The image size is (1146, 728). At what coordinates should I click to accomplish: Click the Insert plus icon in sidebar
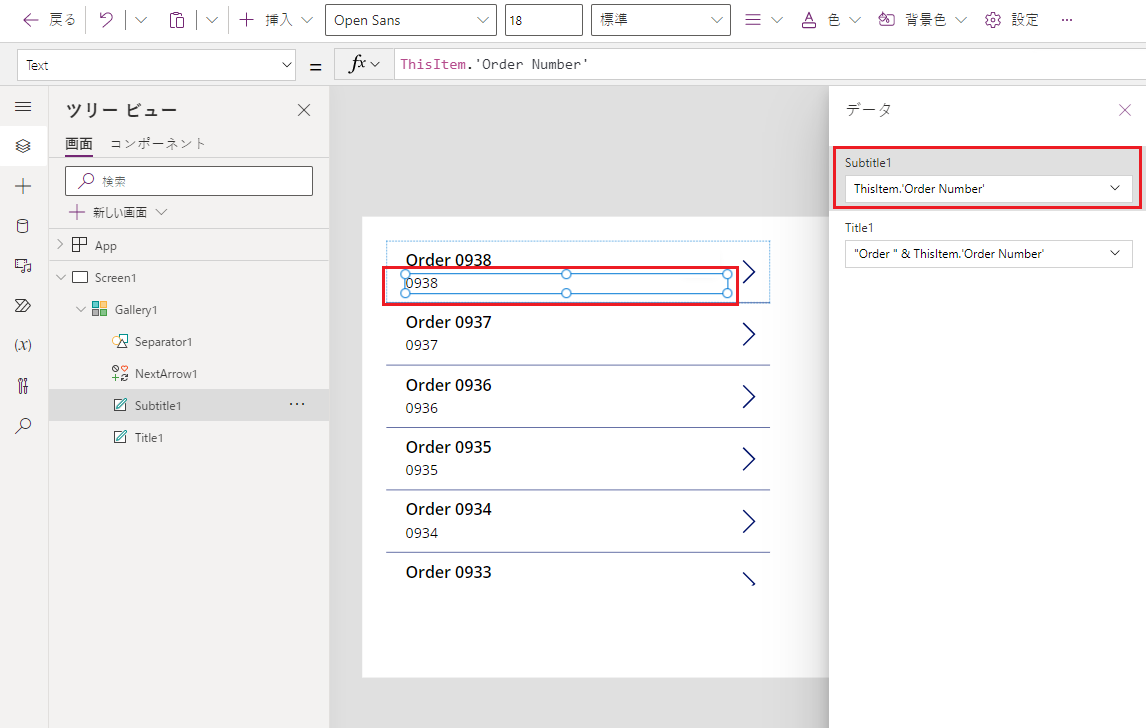23,186
